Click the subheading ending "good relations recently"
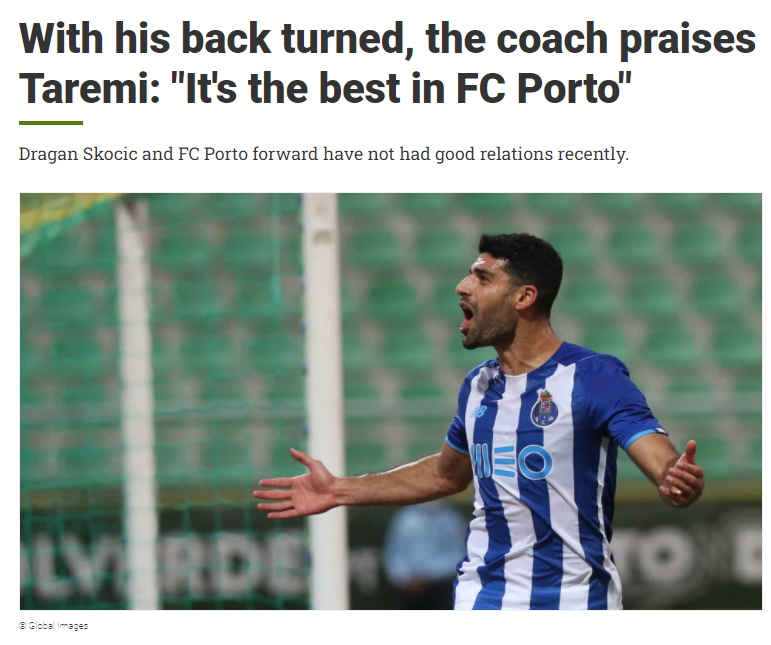771x645 pixels. [x=324, y=154]
